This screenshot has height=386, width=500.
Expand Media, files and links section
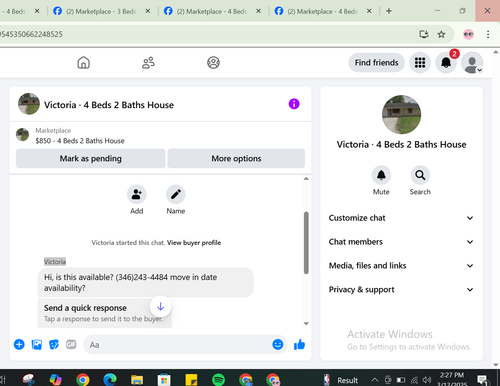(401, 266)
